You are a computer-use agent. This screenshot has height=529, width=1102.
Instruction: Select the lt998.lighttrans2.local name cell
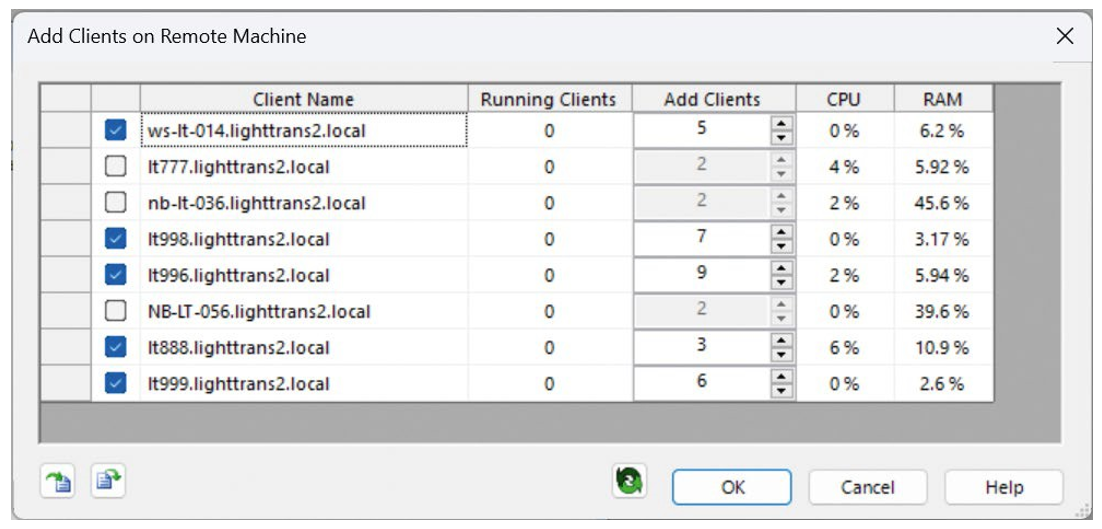click(x=304, y=239)
